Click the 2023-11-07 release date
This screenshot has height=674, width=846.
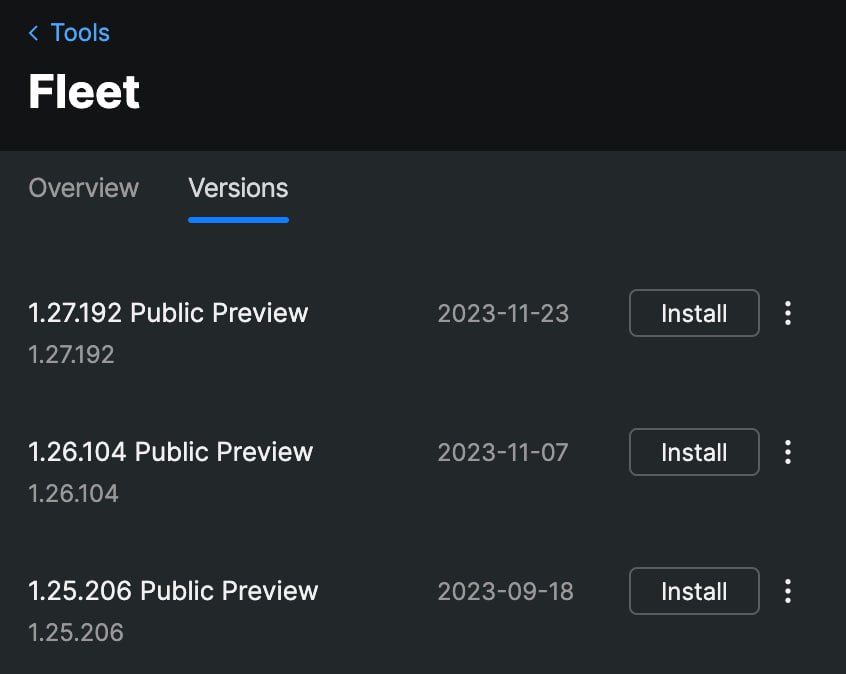pyautogui.click(x=503, y=452)
